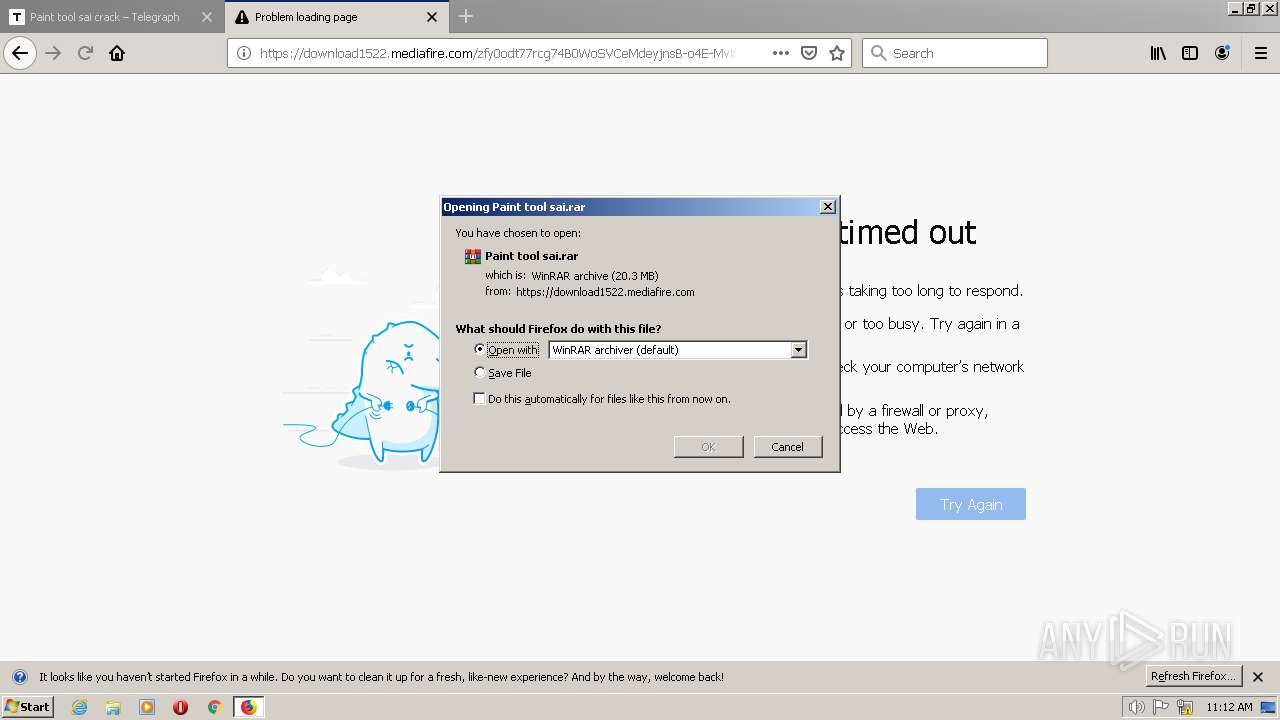The image size is (1280, 720).
Task: Open the Firefox account icon
Action: (1222, 53)
